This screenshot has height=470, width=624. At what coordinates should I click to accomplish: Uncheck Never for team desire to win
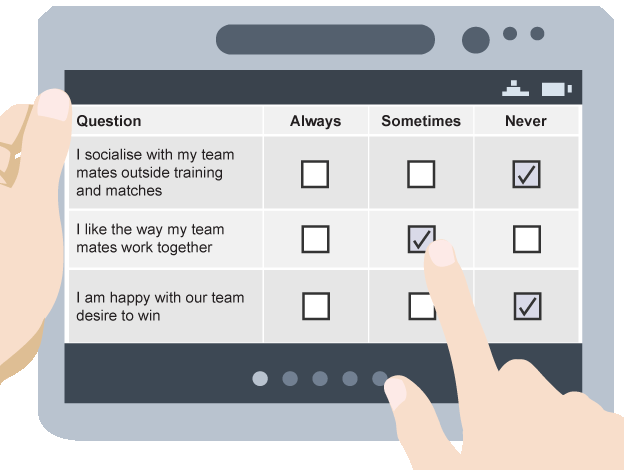tap(526, 306)
